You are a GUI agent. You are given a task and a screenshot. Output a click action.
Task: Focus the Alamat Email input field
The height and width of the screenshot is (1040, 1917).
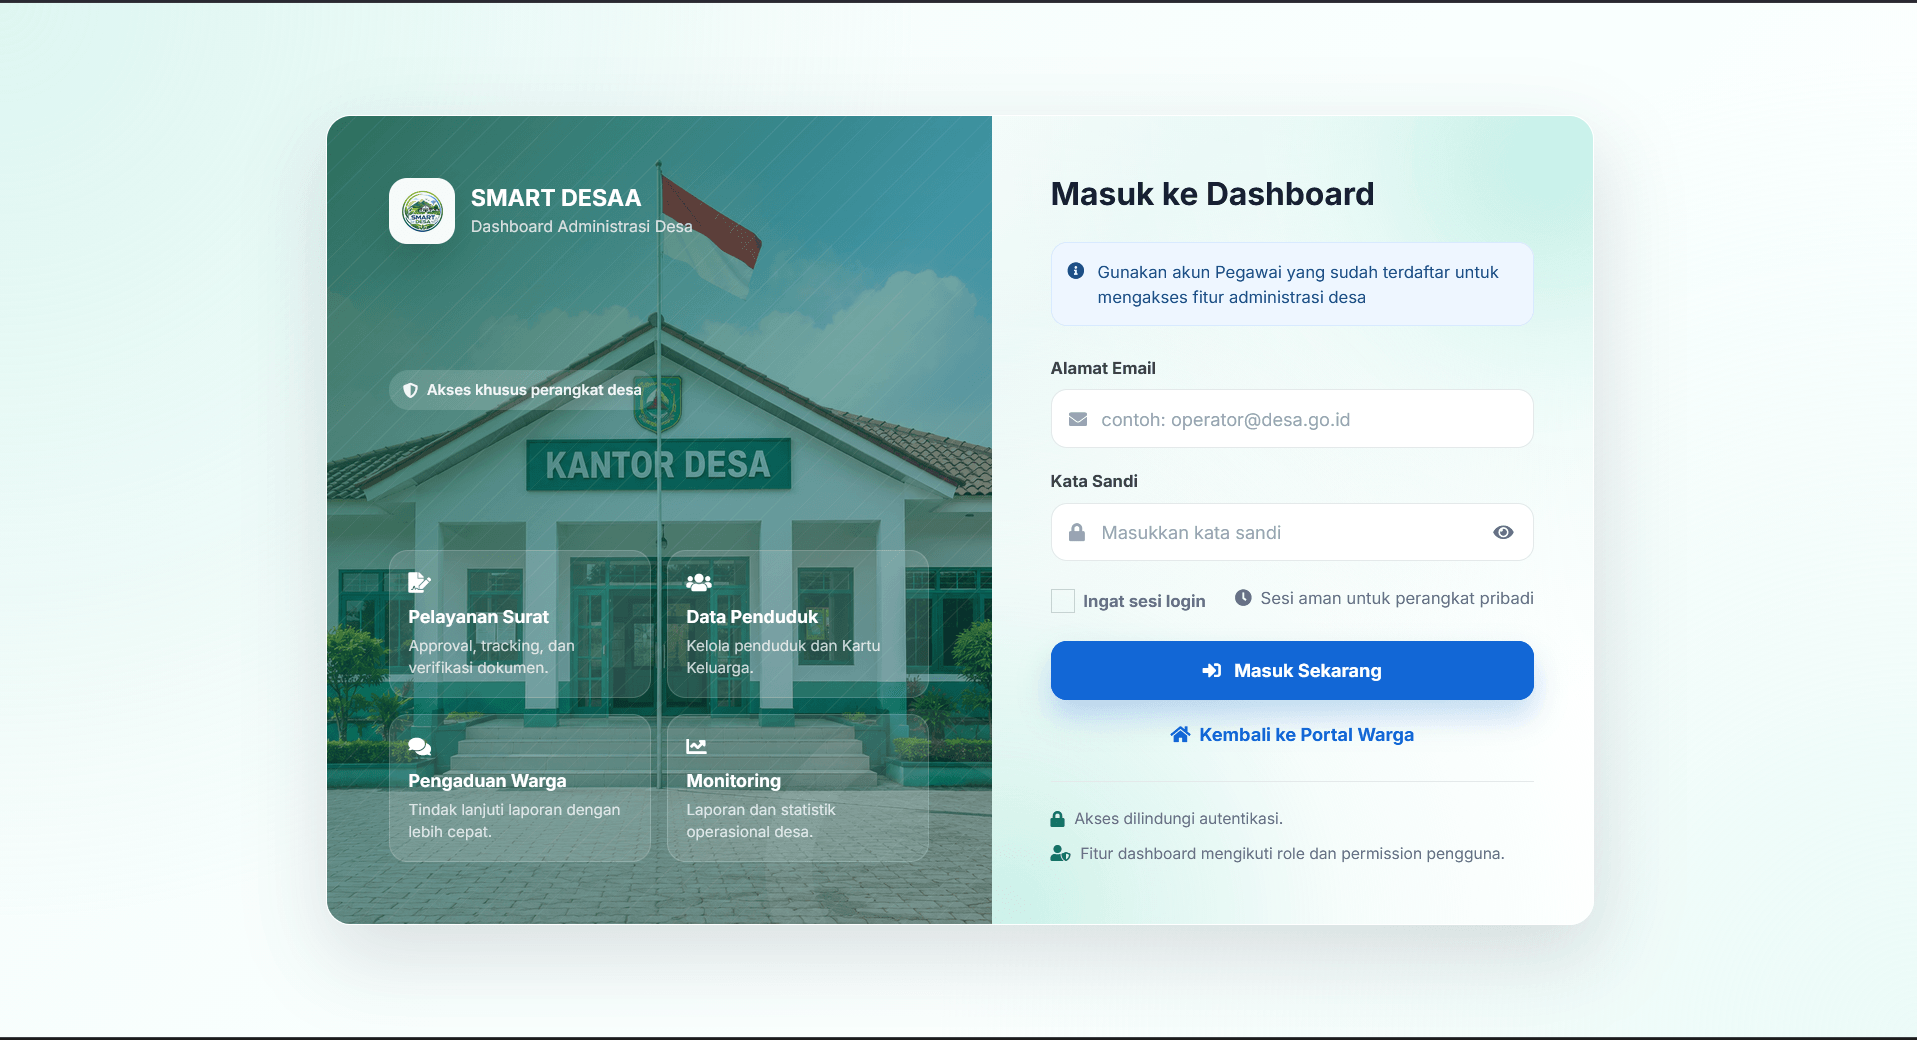(x=1292, y=419)
